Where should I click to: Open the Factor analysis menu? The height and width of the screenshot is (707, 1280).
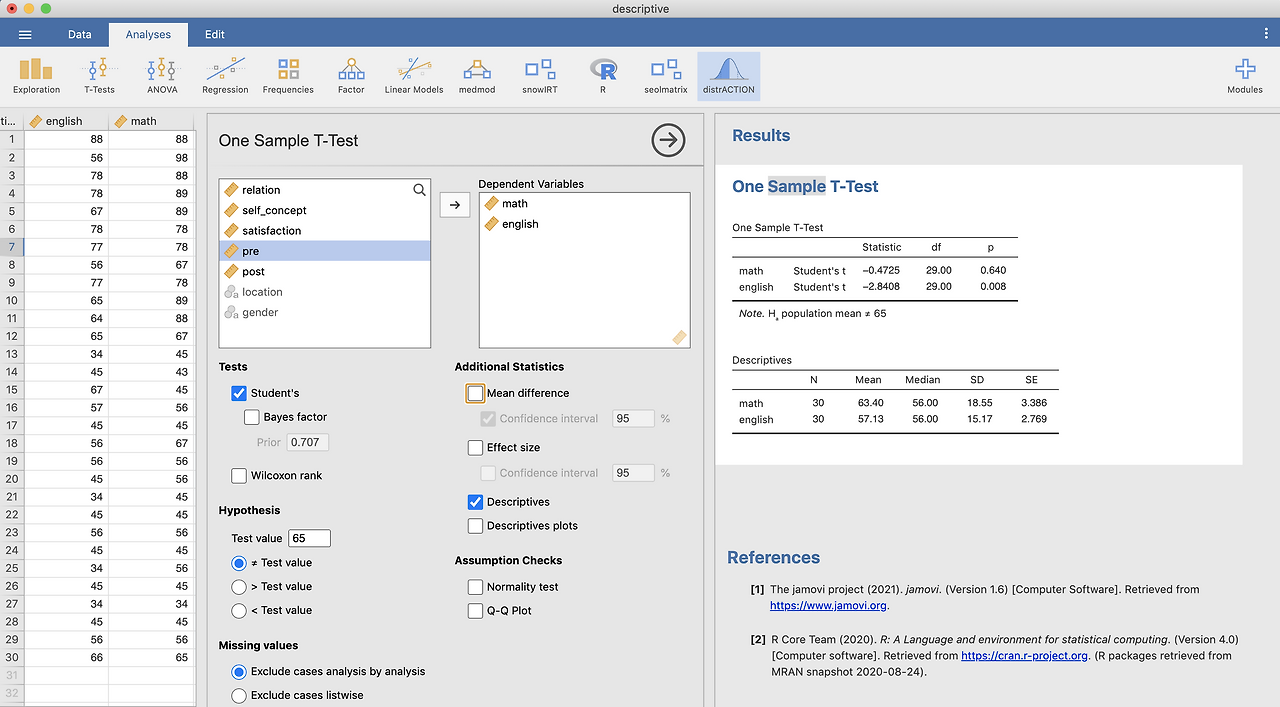pyautogui.click(x=351, y=76)
